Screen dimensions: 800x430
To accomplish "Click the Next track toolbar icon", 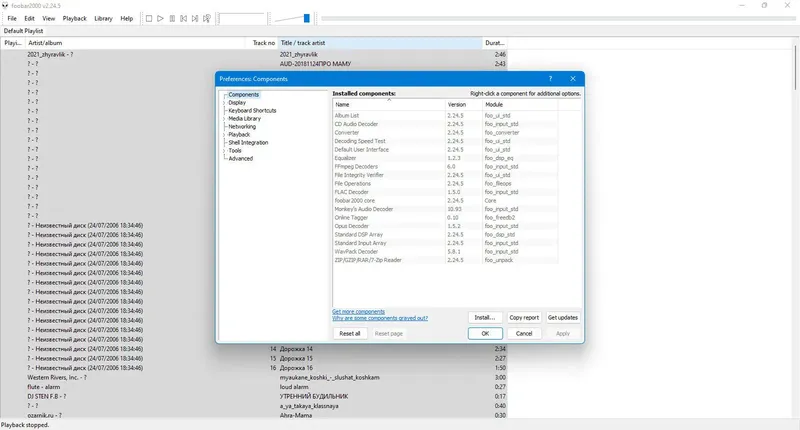I will click(195, 18).
